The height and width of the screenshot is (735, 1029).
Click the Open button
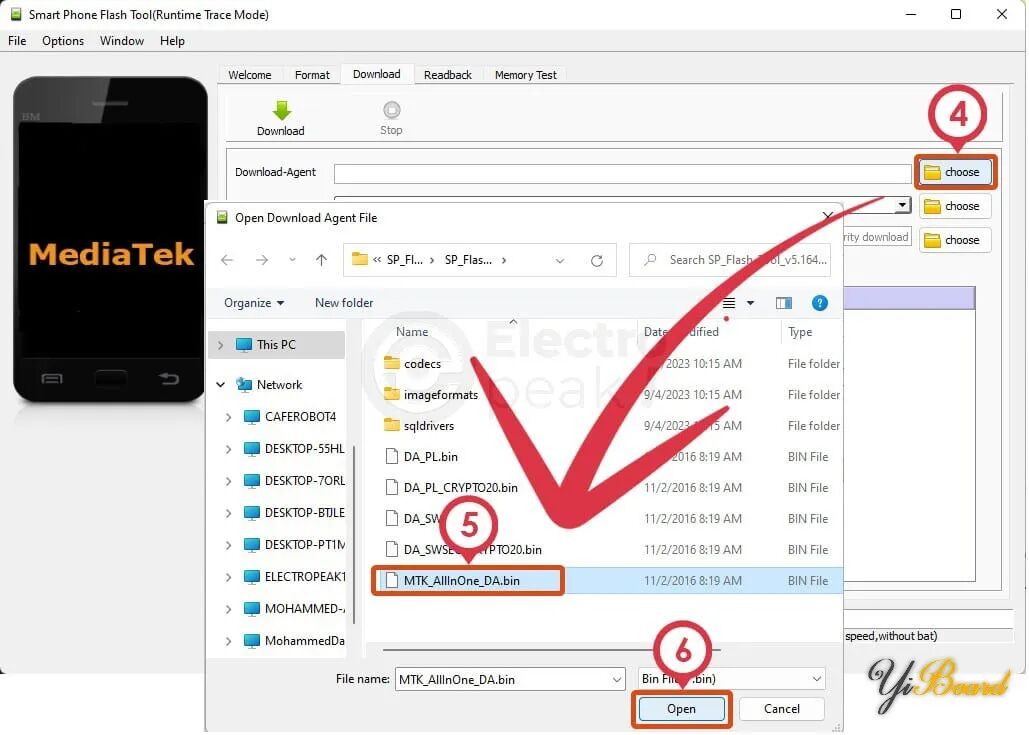click(x=681, y=709)
